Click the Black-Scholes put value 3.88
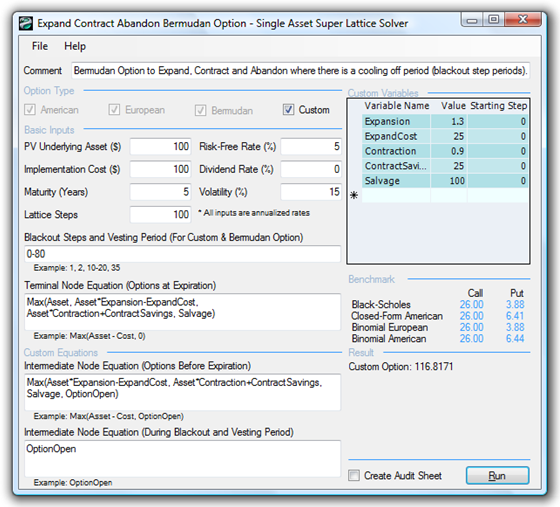Image resolution: width=560 pixels, height=507 pixels. tap(515, 305)
